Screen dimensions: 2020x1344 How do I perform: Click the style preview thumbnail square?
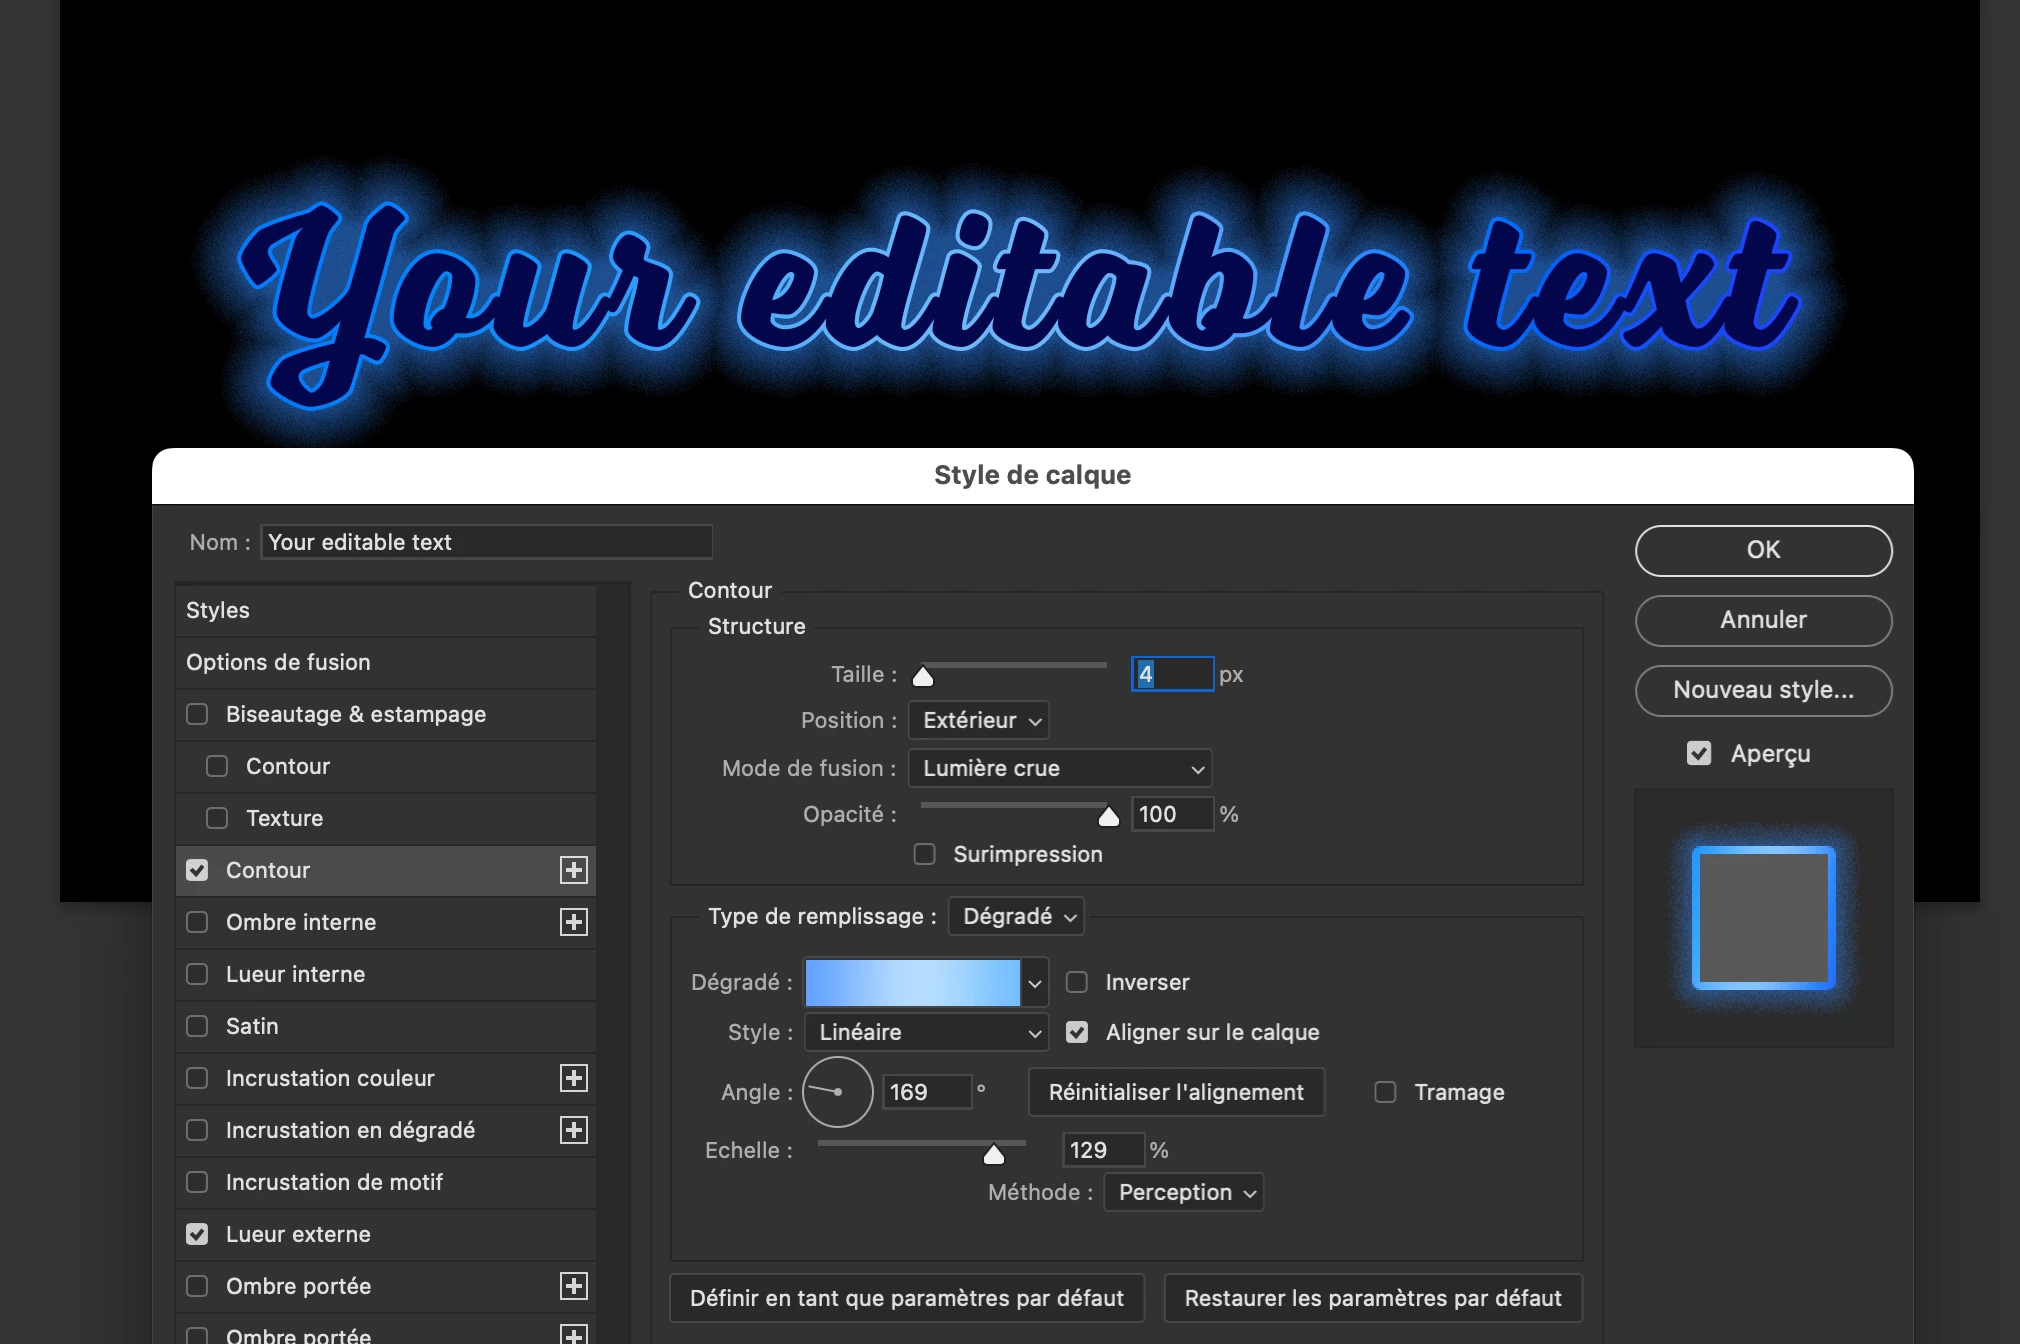tap(1763, 917)
